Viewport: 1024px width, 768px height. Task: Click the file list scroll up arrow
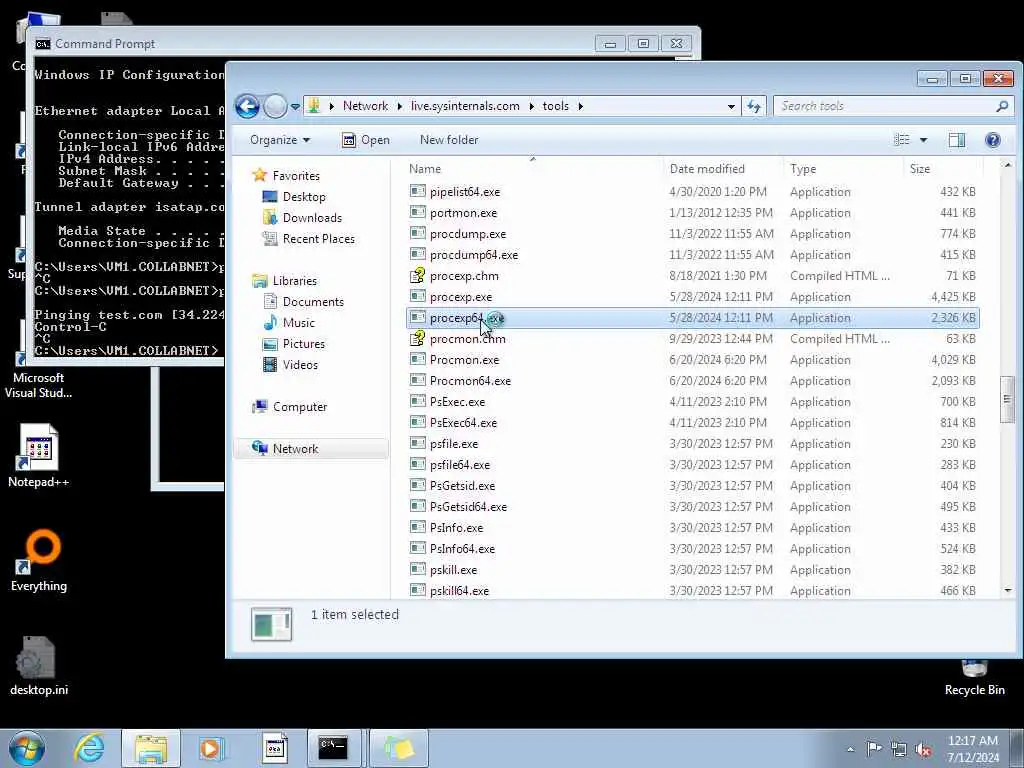coord(1008,165)
